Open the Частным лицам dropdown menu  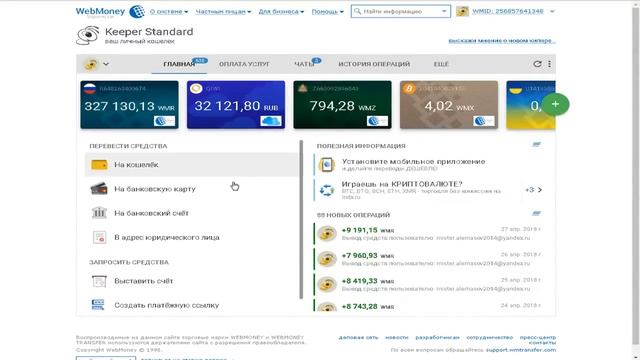coord(223,11)
